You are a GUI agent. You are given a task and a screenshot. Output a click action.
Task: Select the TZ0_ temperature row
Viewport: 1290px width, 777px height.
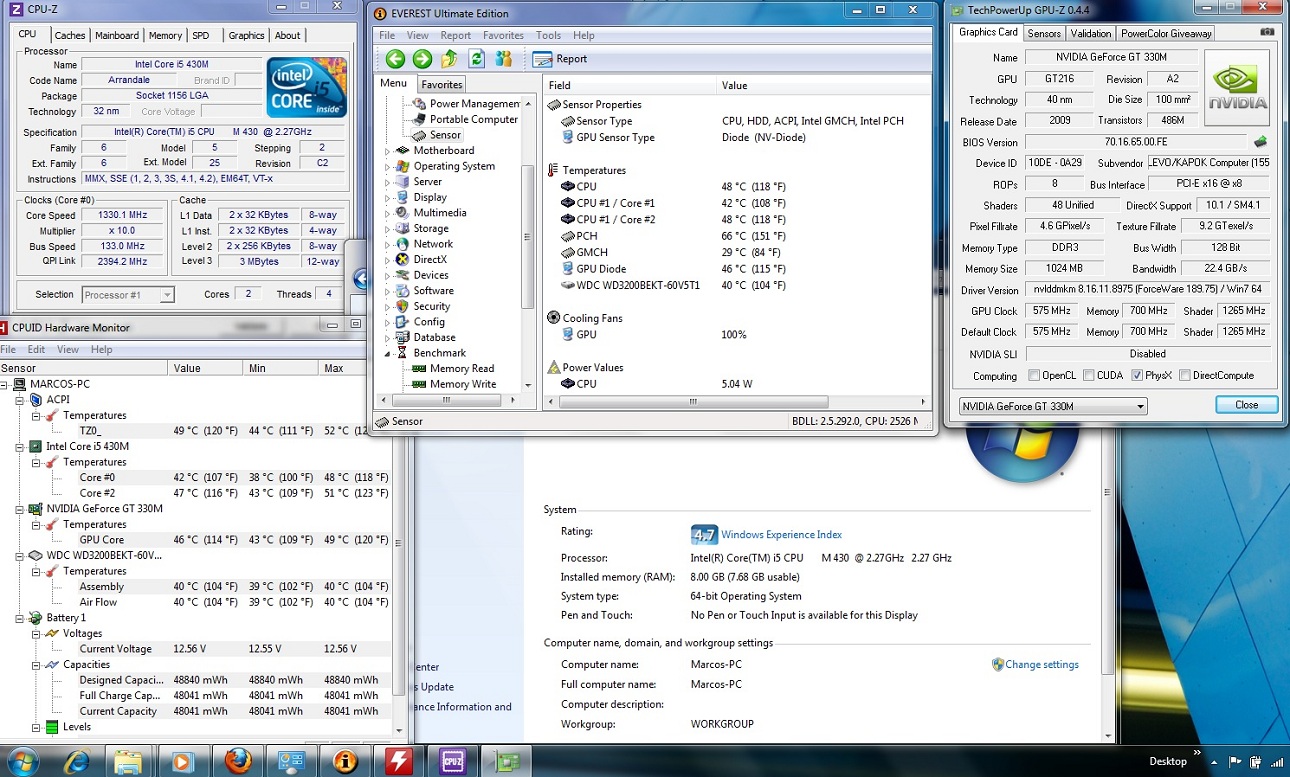tap(234, 431)
